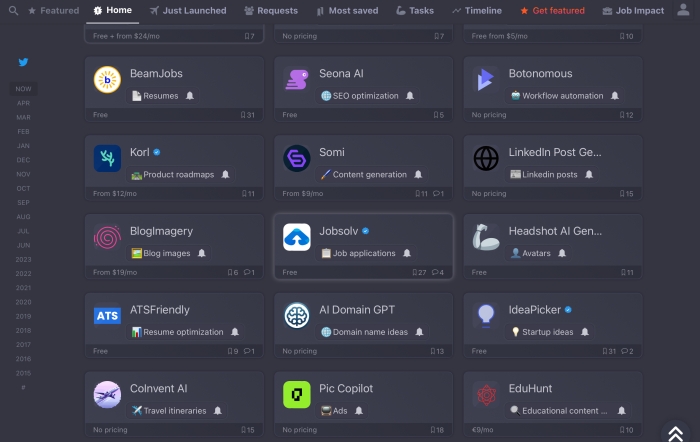Click the Botonomous play-shaped logo
700x442 pixels.
tap(486, 79)
